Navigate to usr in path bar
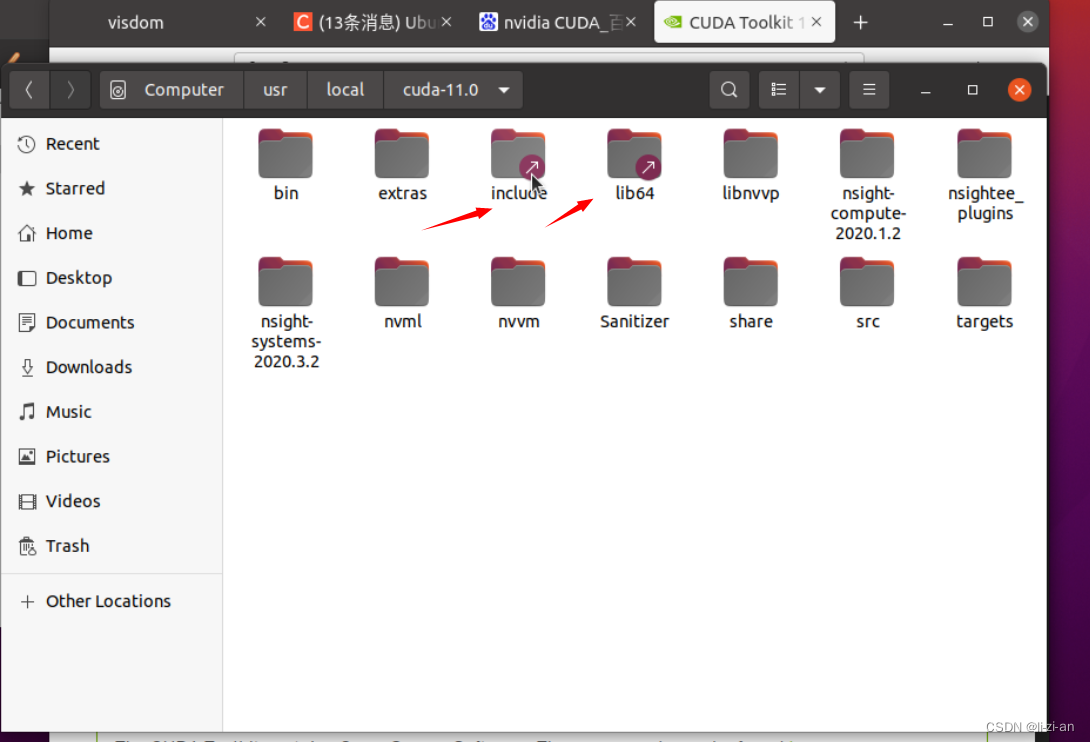Viewport: 1090px width, 742px height. click(x=275, y=90)
